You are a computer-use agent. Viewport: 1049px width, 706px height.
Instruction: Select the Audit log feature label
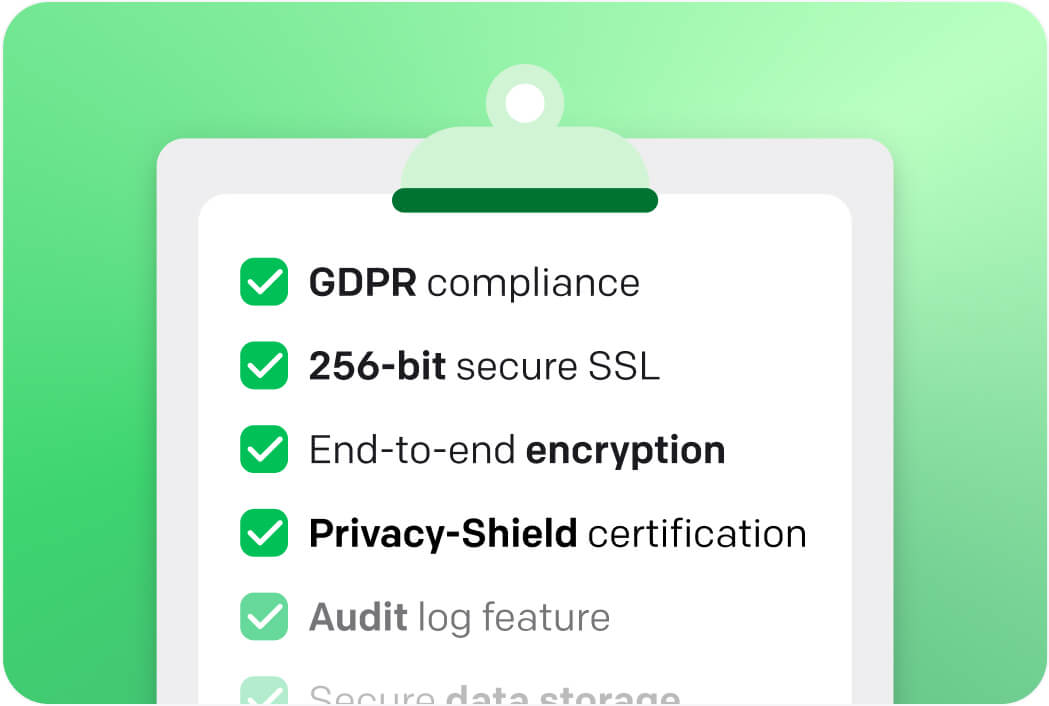click(459, 618)
